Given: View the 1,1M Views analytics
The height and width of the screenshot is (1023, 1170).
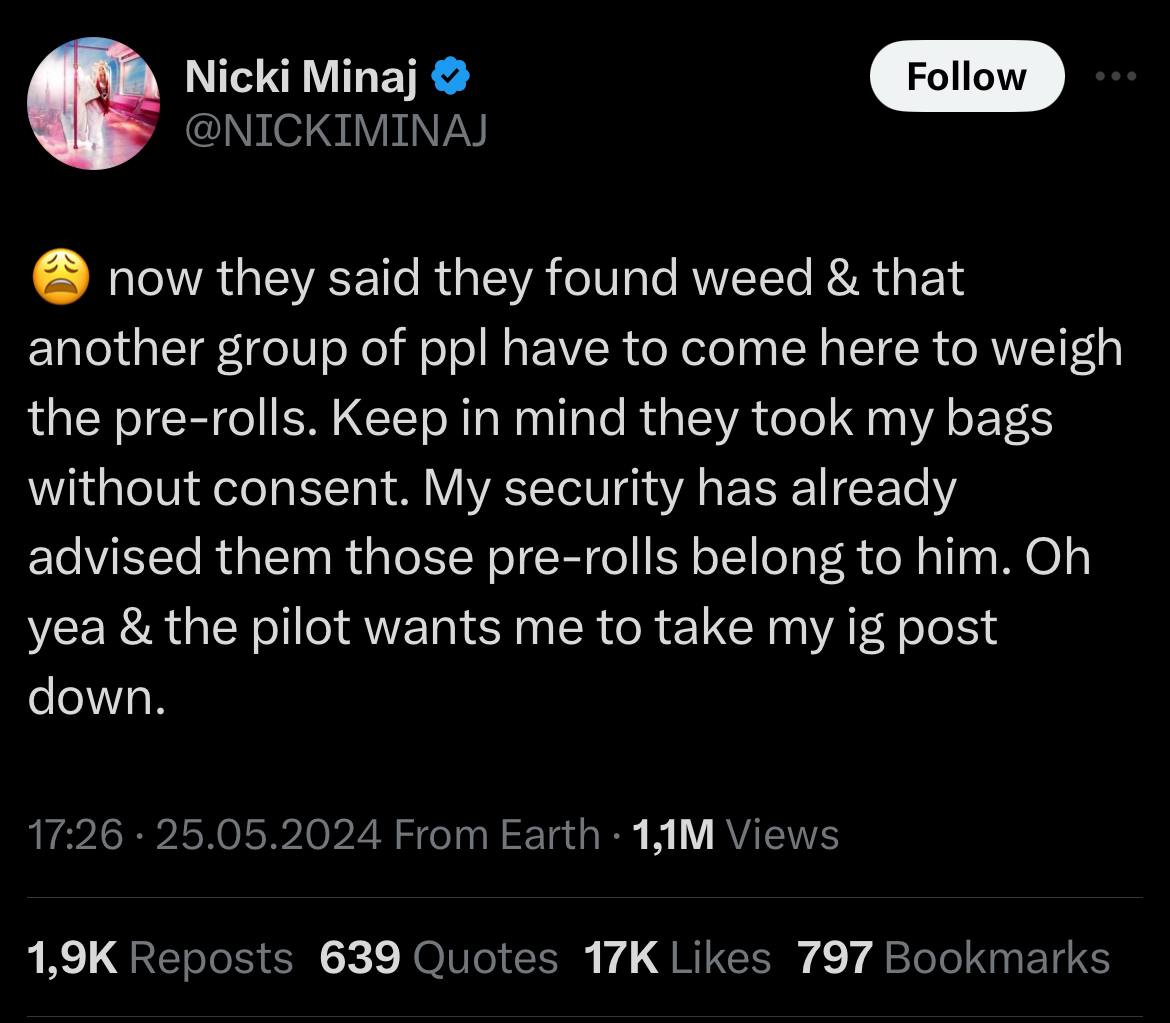Looking at the screenshot, I should pyautogui.click(x=736, y=834).
